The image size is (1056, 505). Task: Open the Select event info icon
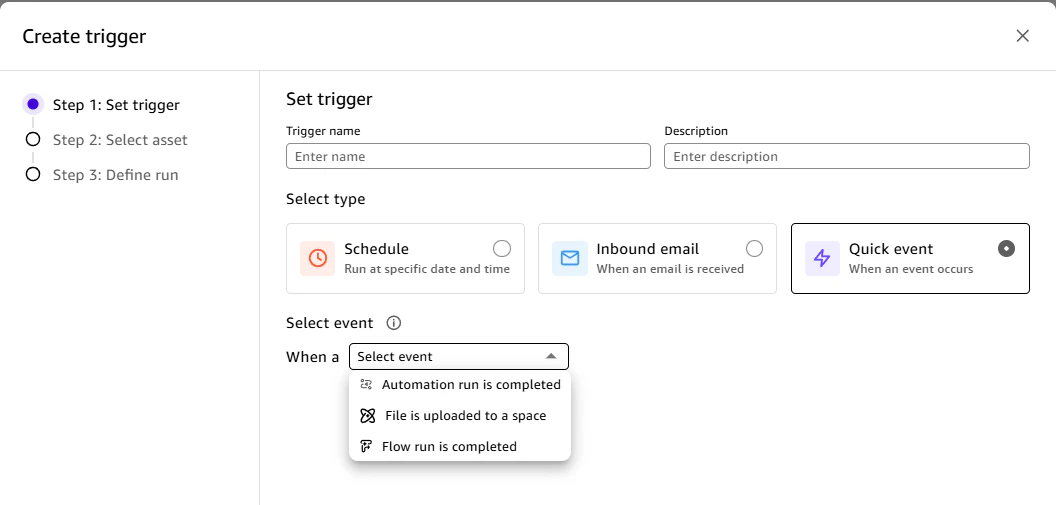click(x=394, y=323)
